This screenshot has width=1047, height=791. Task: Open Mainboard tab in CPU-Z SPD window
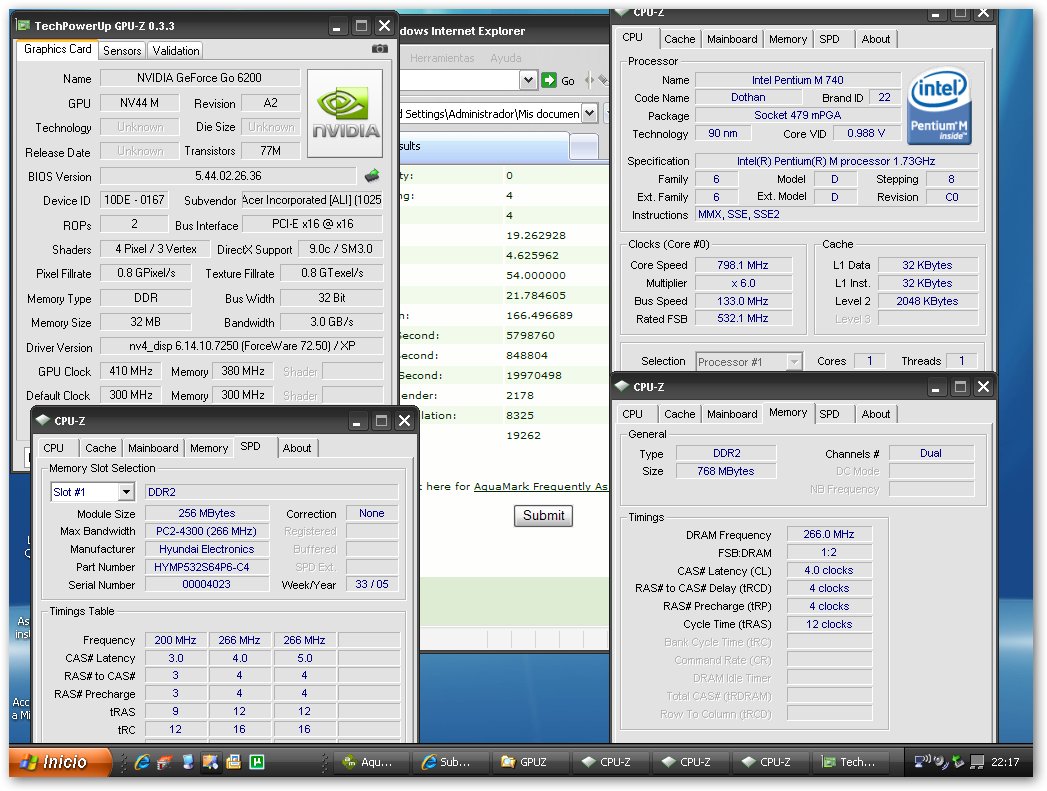click(x=153, y=448)
